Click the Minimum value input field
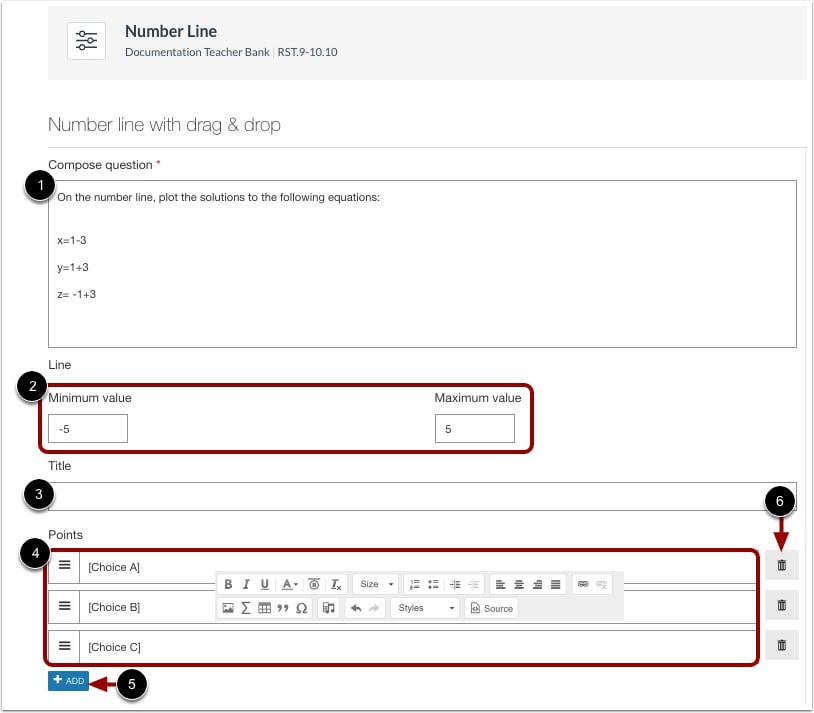The height and width of the screenshot is (713, 814). [x=88, y=428]
